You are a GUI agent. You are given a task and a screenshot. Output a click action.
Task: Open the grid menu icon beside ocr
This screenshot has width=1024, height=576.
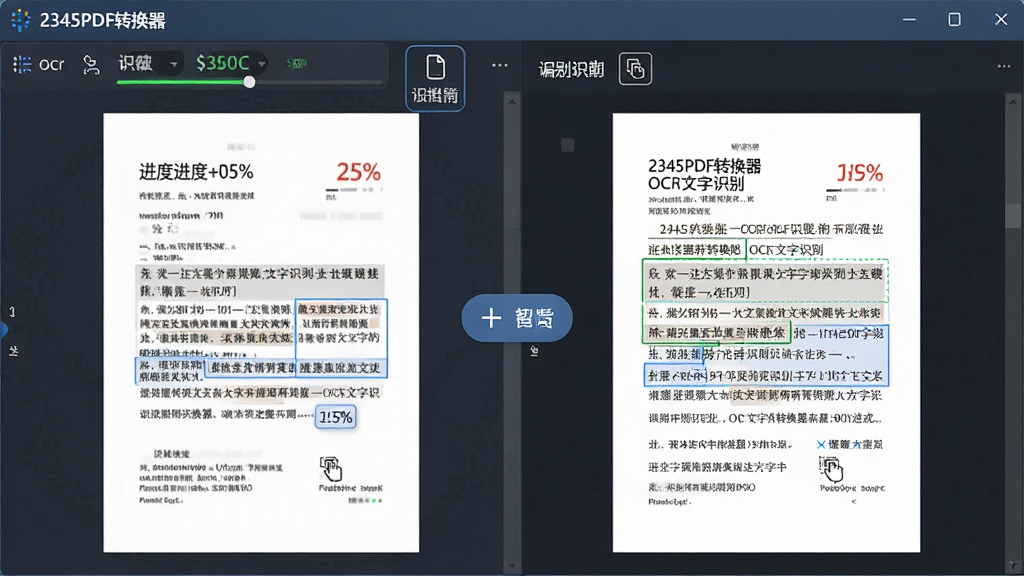[x=22, y=64]
